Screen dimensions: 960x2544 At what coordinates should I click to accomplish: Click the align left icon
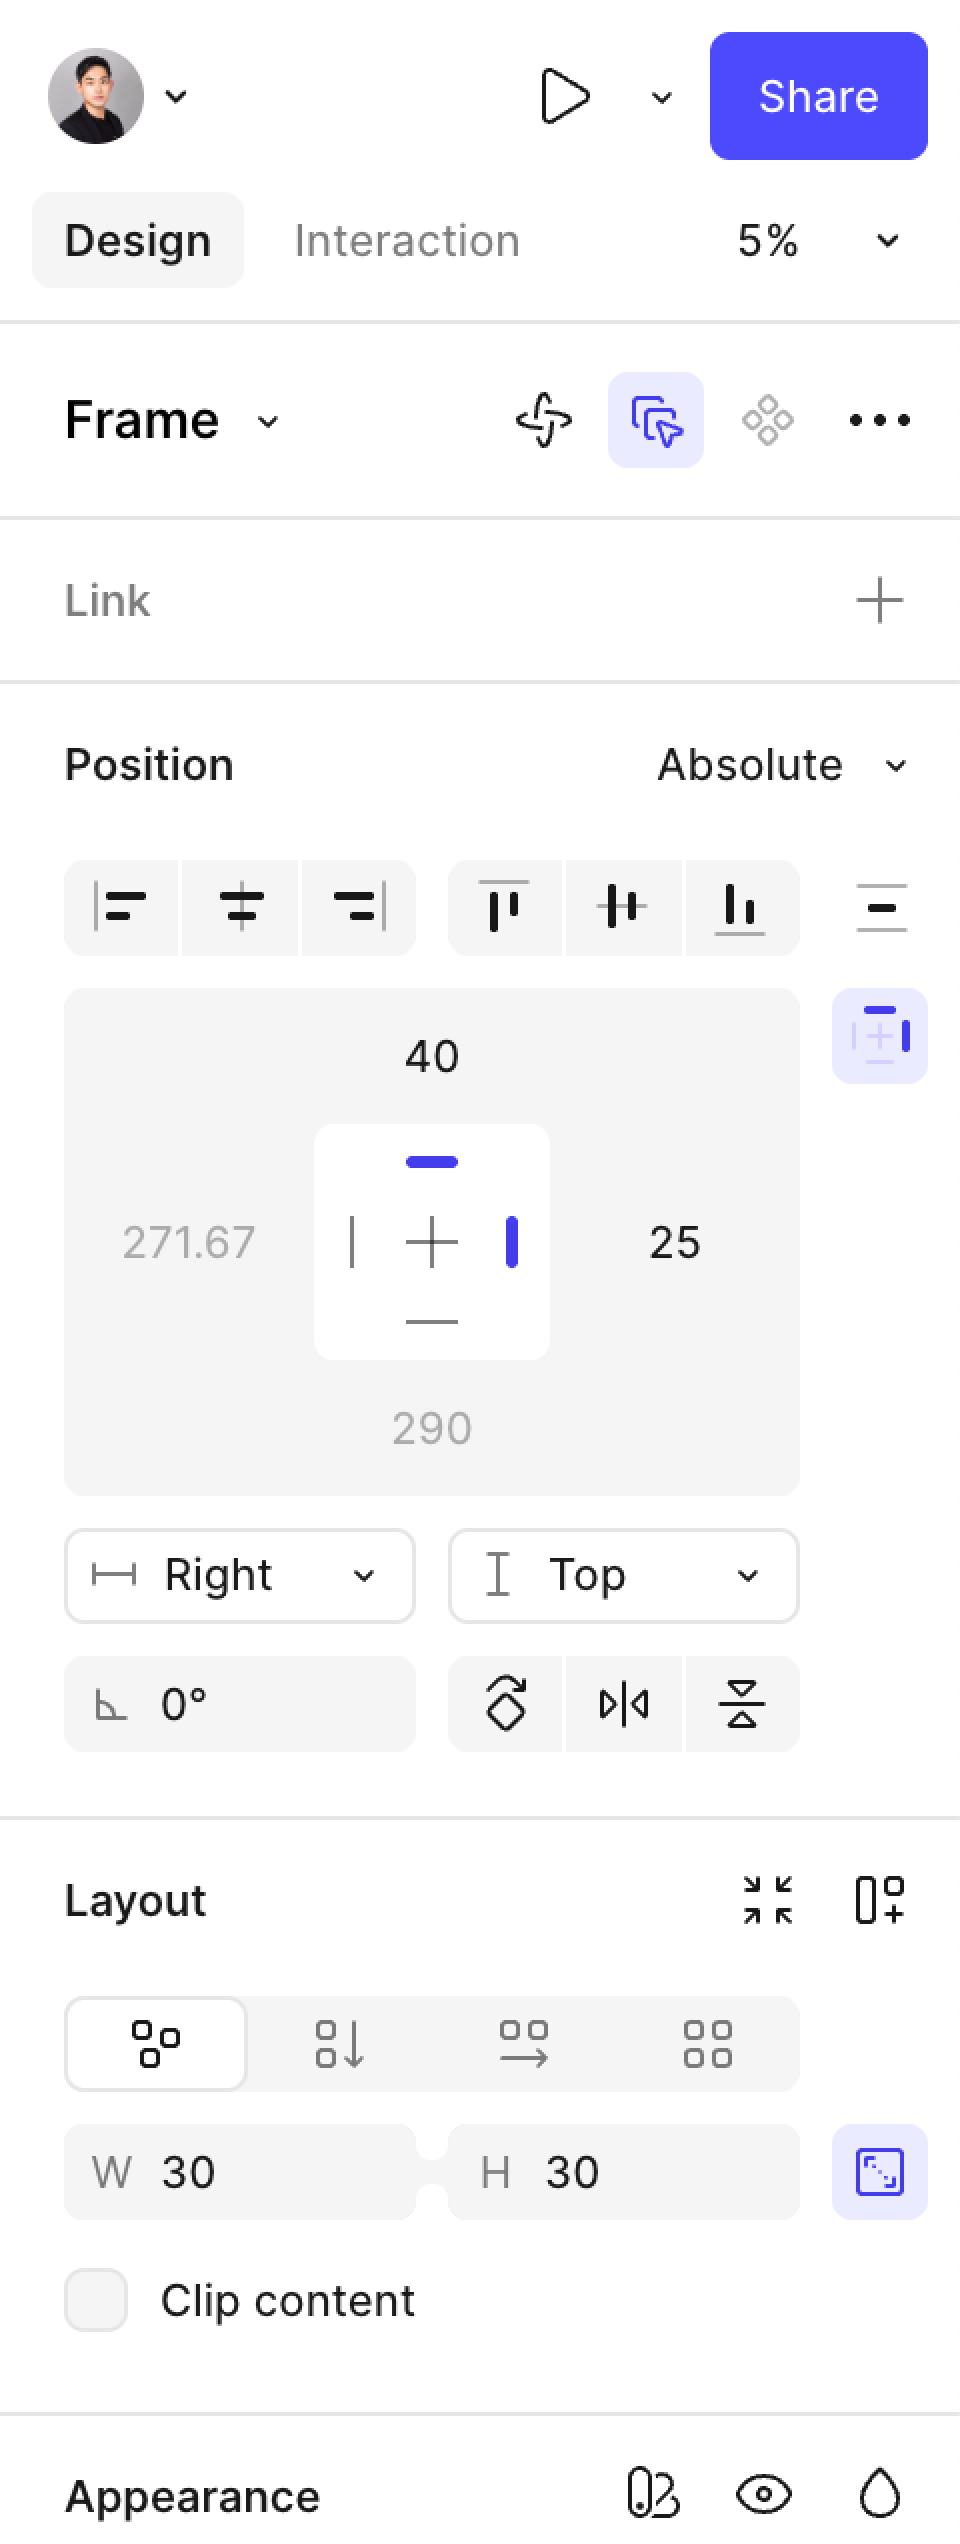121,908
